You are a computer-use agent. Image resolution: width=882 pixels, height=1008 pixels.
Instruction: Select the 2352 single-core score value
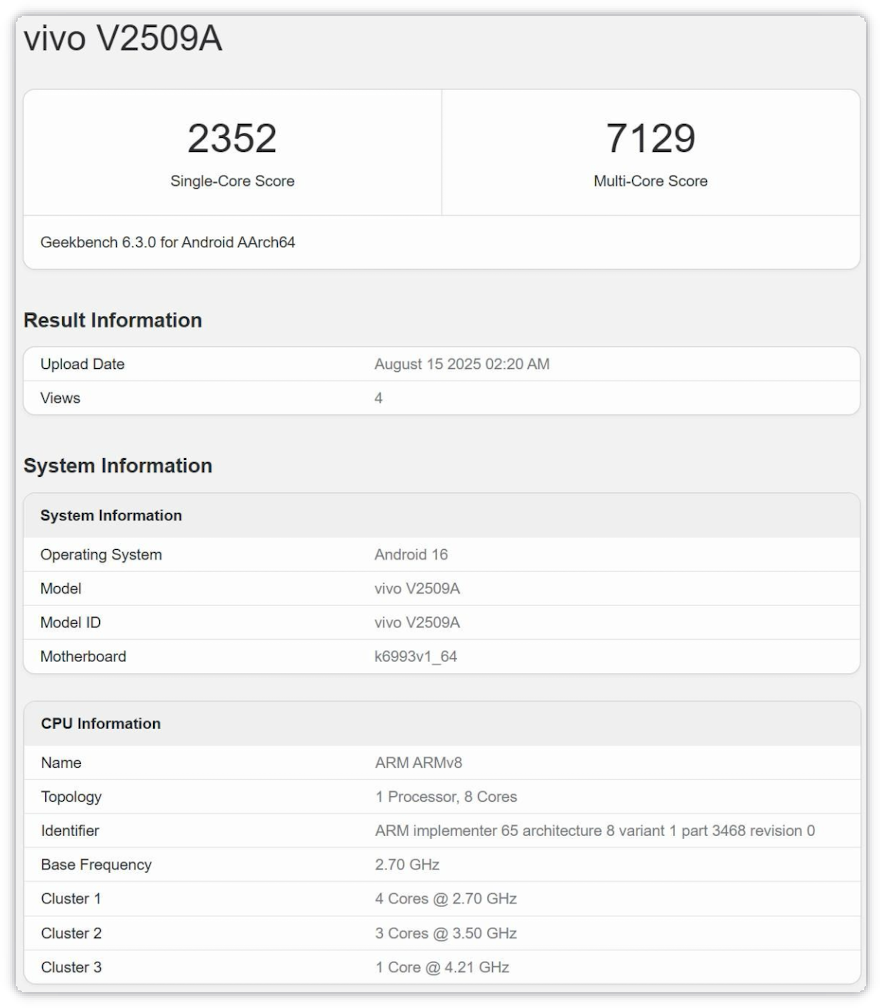point(232,139)
